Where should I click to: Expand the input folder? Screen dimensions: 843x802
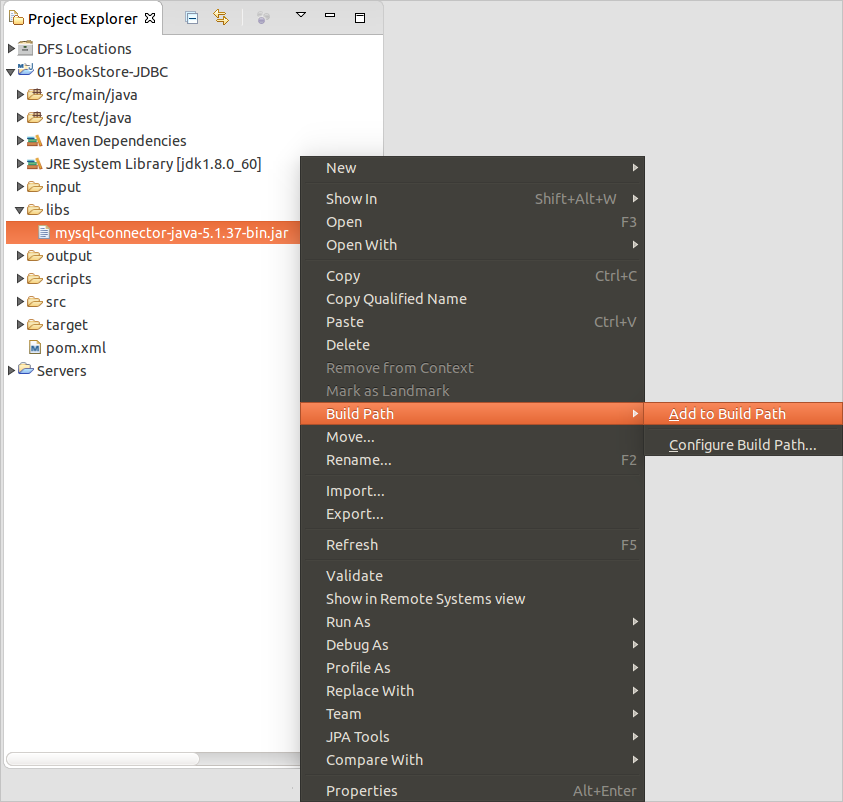pos(20,187)
